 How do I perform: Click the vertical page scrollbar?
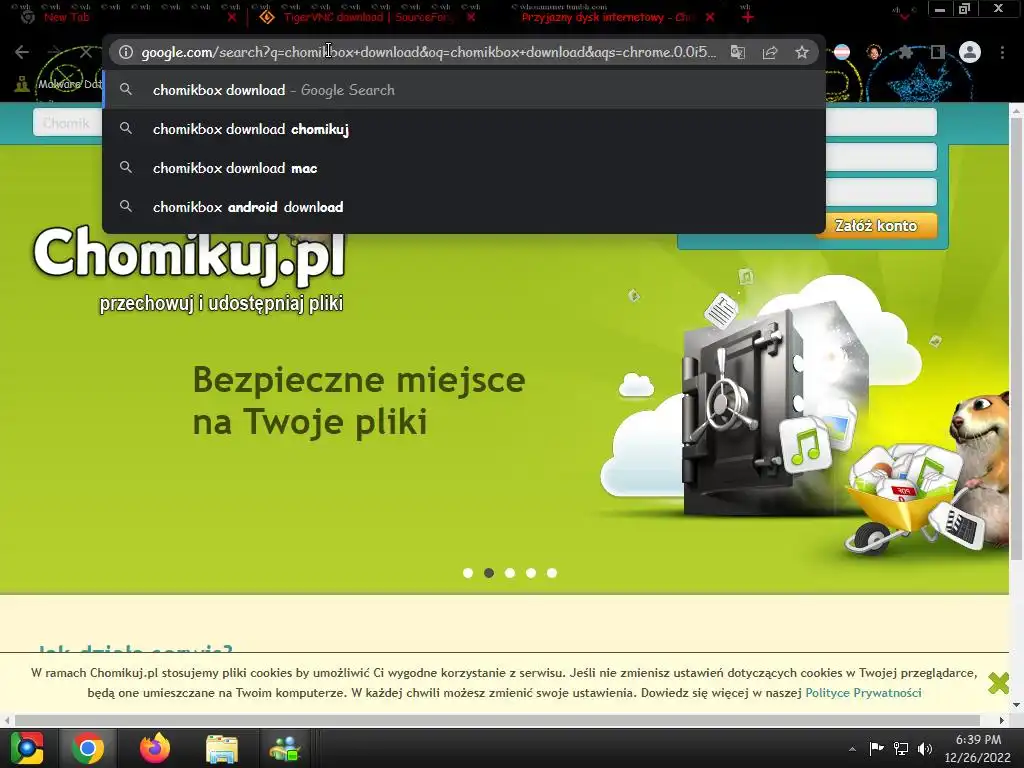tap(1016, 340)
